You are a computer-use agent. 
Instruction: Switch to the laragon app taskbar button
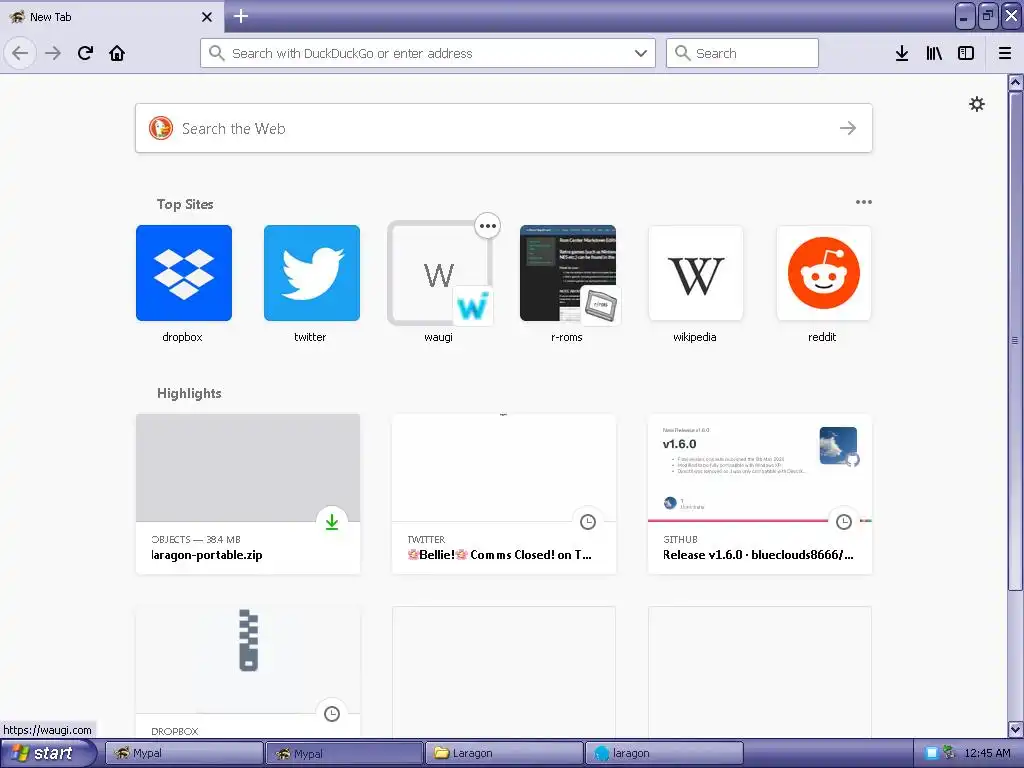point(664,753)
